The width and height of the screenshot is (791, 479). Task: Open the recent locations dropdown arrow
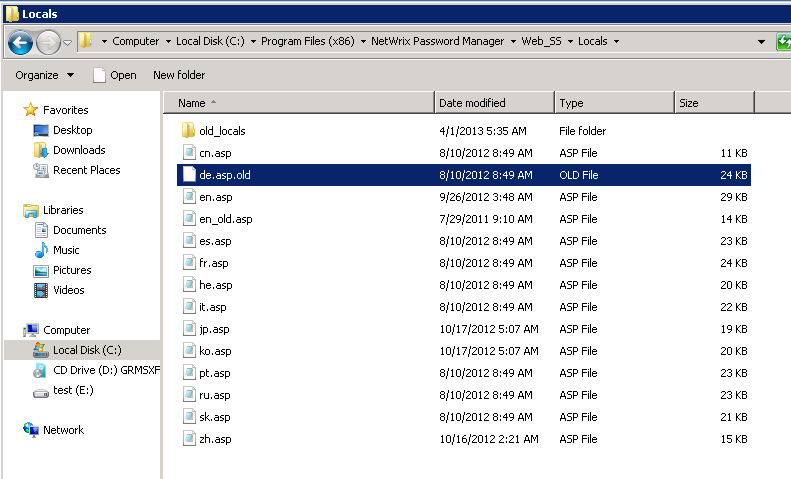[x=68, y=42]
